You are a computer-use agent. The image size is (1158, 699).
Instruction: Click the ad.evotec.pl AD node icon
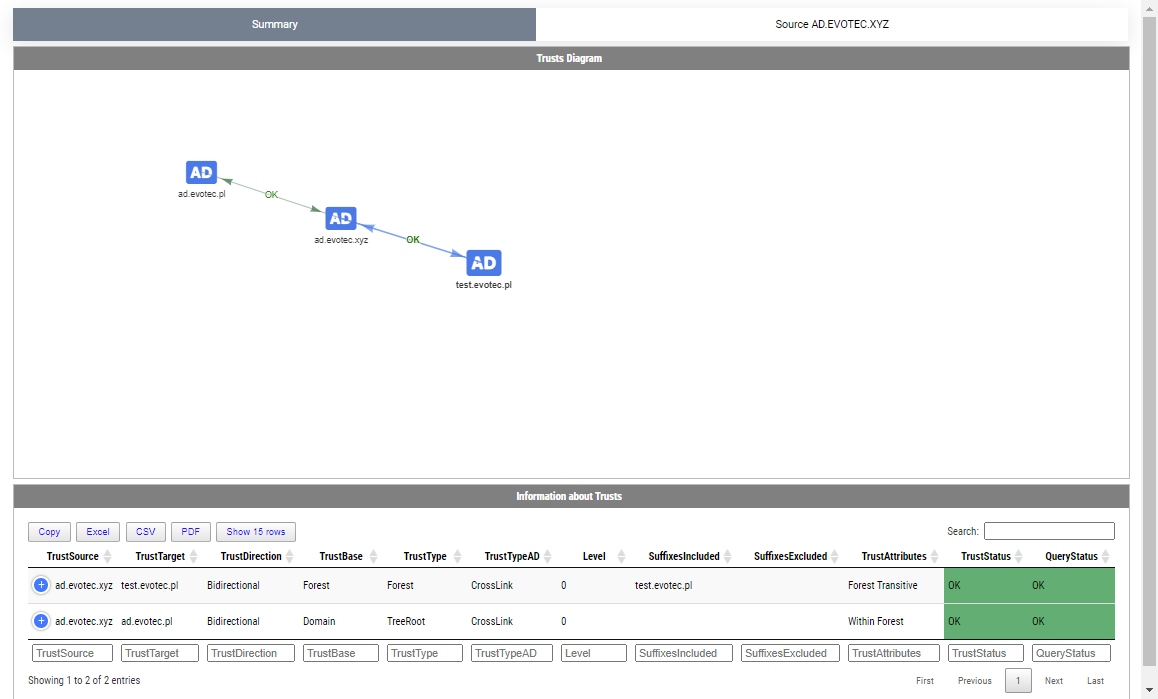pos(201,172)
